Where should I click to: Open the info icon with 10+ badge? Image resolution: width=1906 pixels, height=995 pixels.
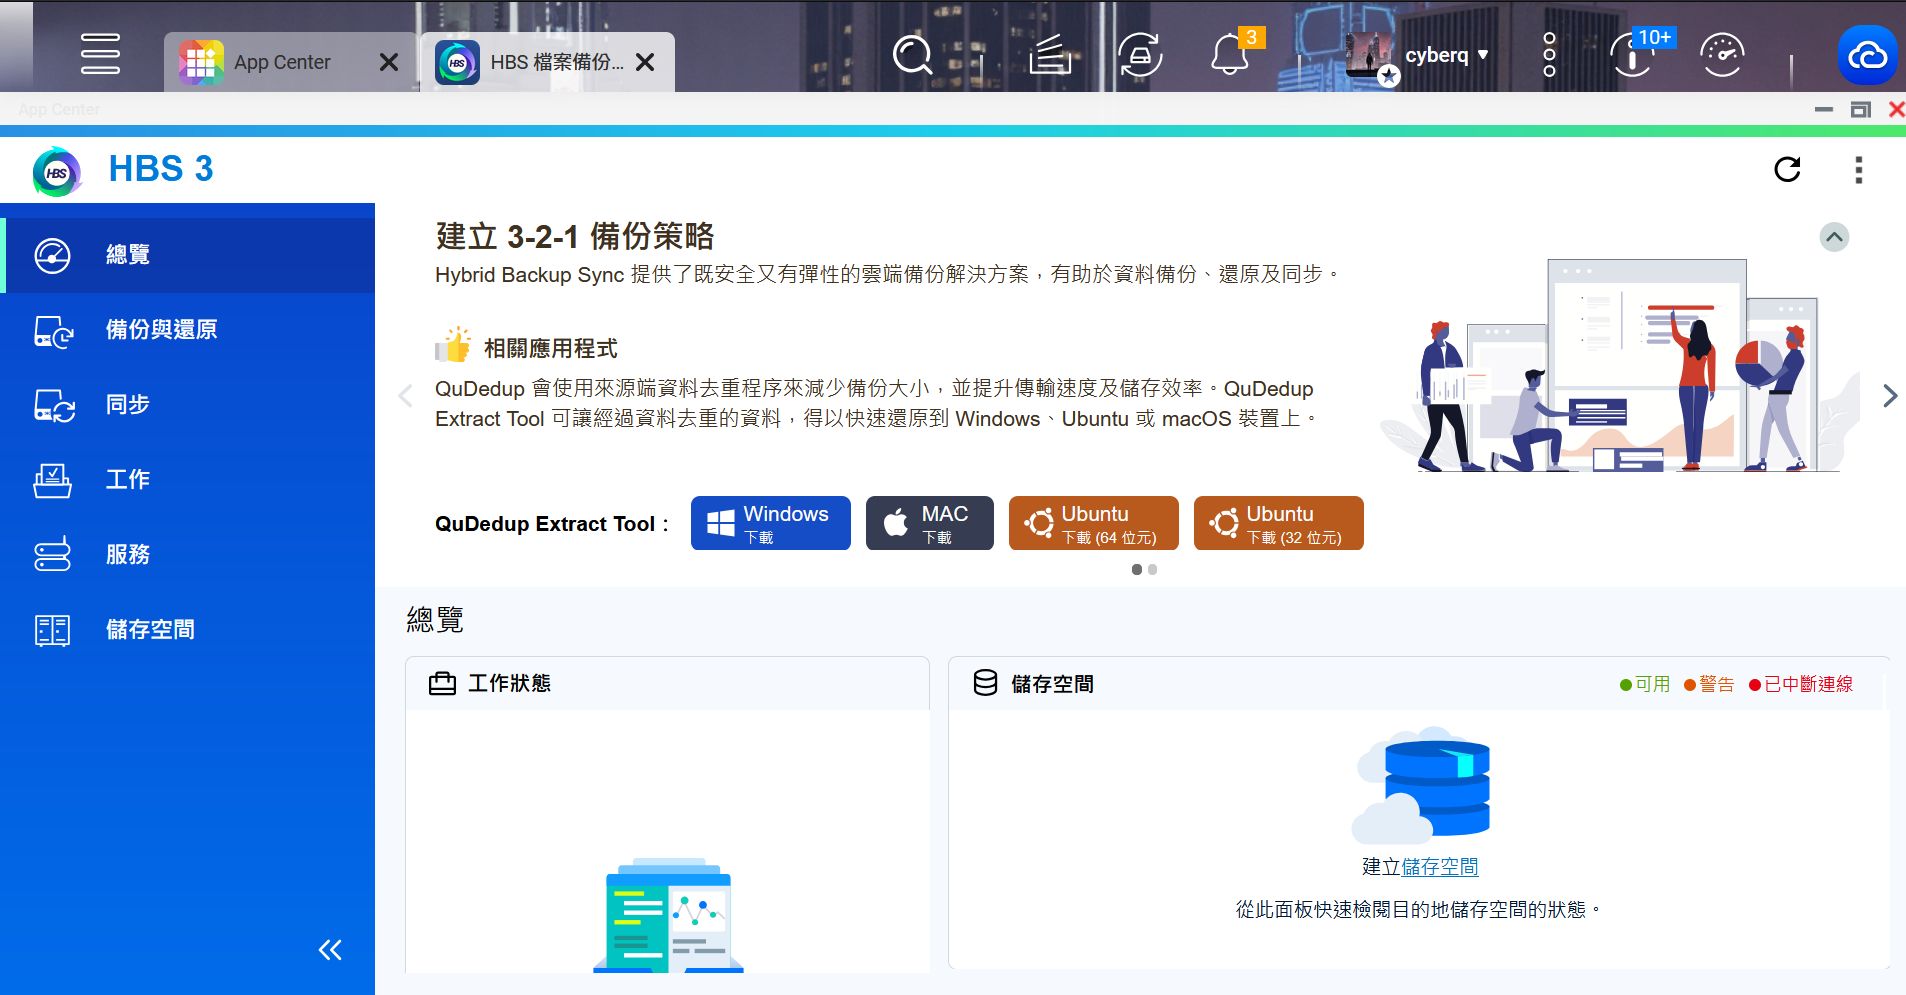point(1632,55)
